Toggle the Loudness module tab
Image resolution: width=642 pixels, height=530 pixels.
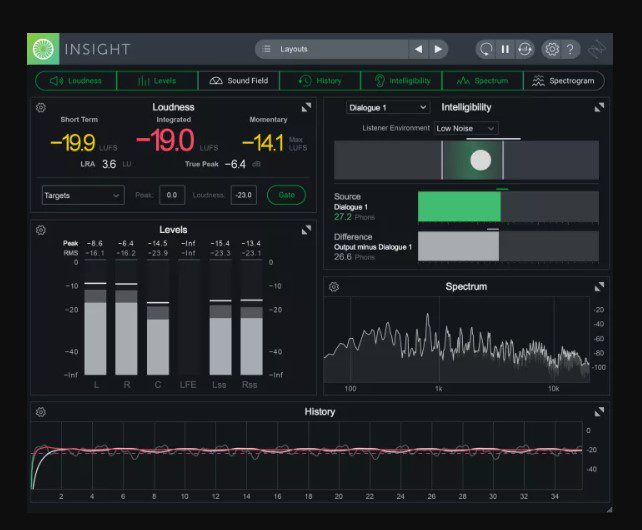76,81
